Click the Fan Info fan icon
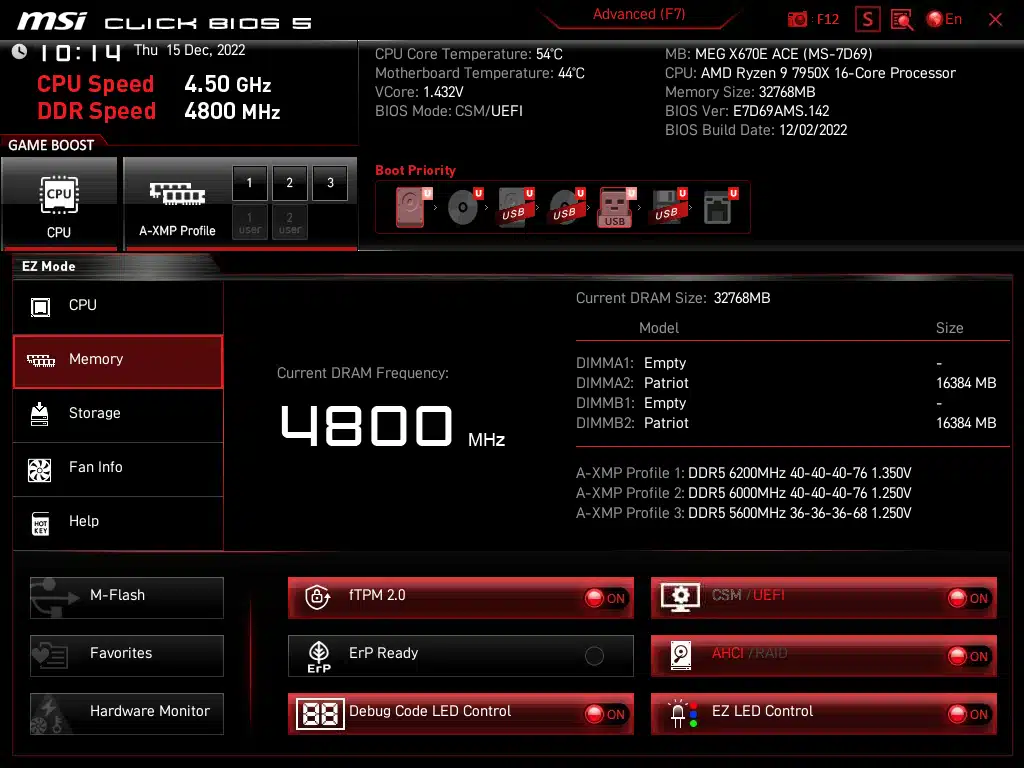The height and width of the screenshot is (768, 1024). 40,470
